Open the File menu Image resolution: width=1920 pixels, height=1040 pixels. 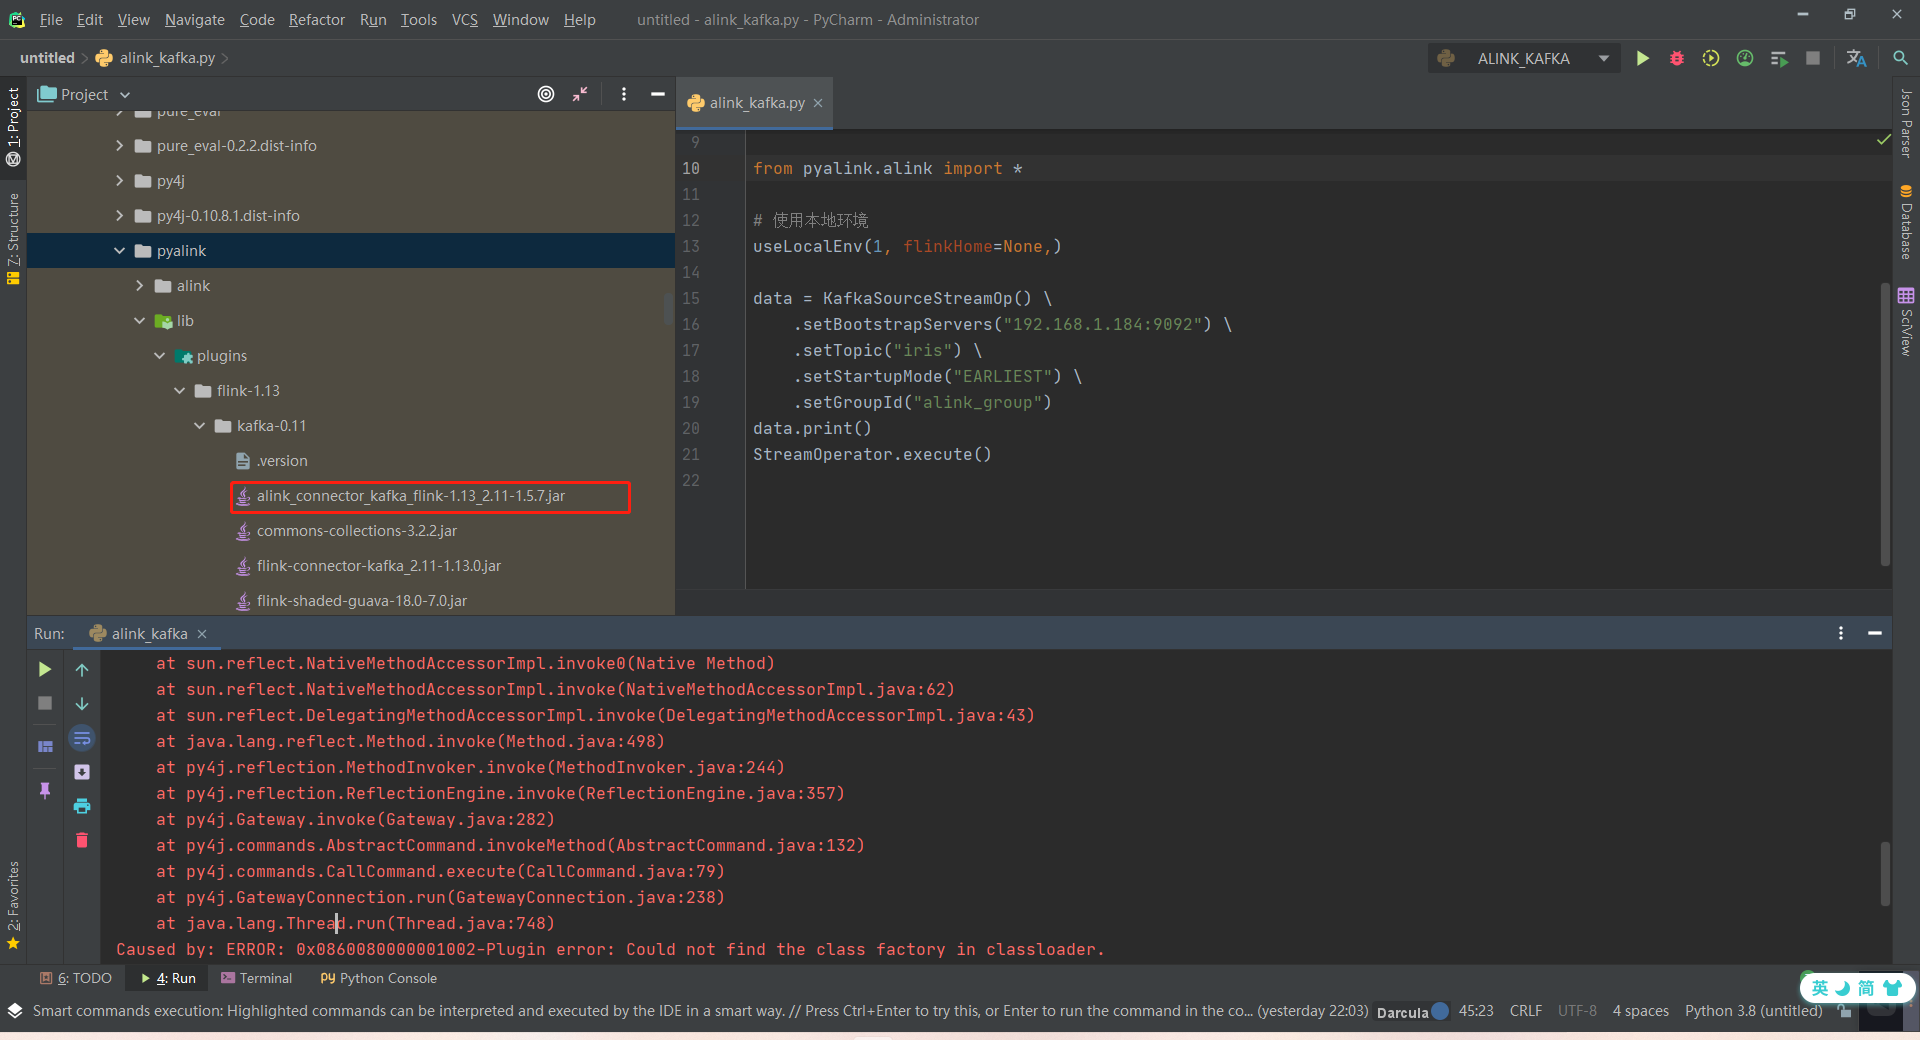click(x=51, y=19)
